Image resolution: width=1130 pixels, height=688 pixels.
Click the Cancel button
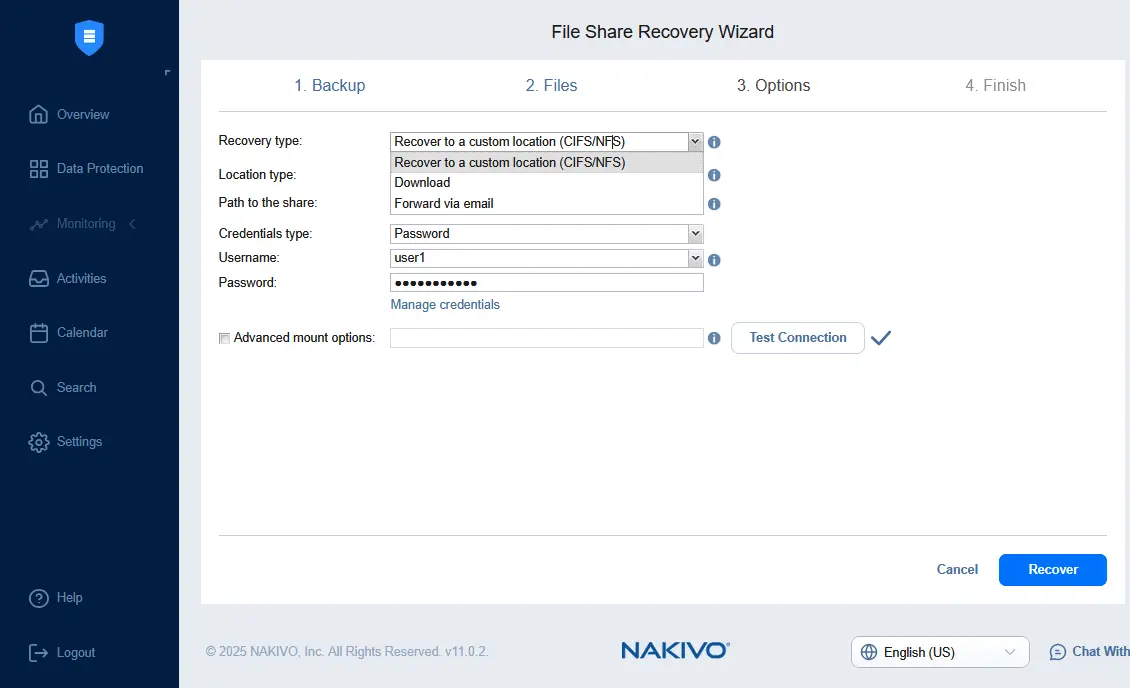957,570
